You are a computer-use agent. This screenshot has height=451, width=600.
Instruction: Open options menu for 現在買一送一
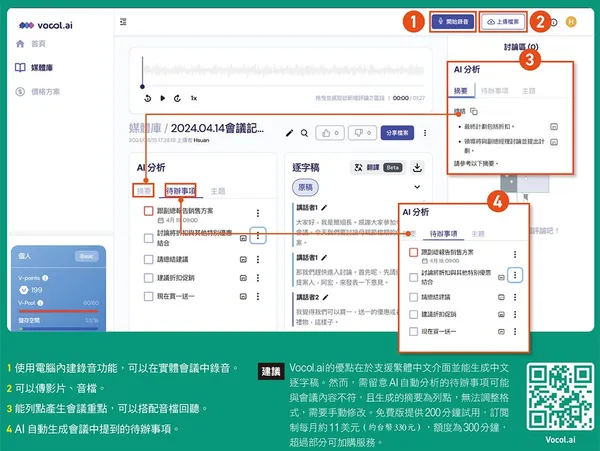tap(258, 296)
